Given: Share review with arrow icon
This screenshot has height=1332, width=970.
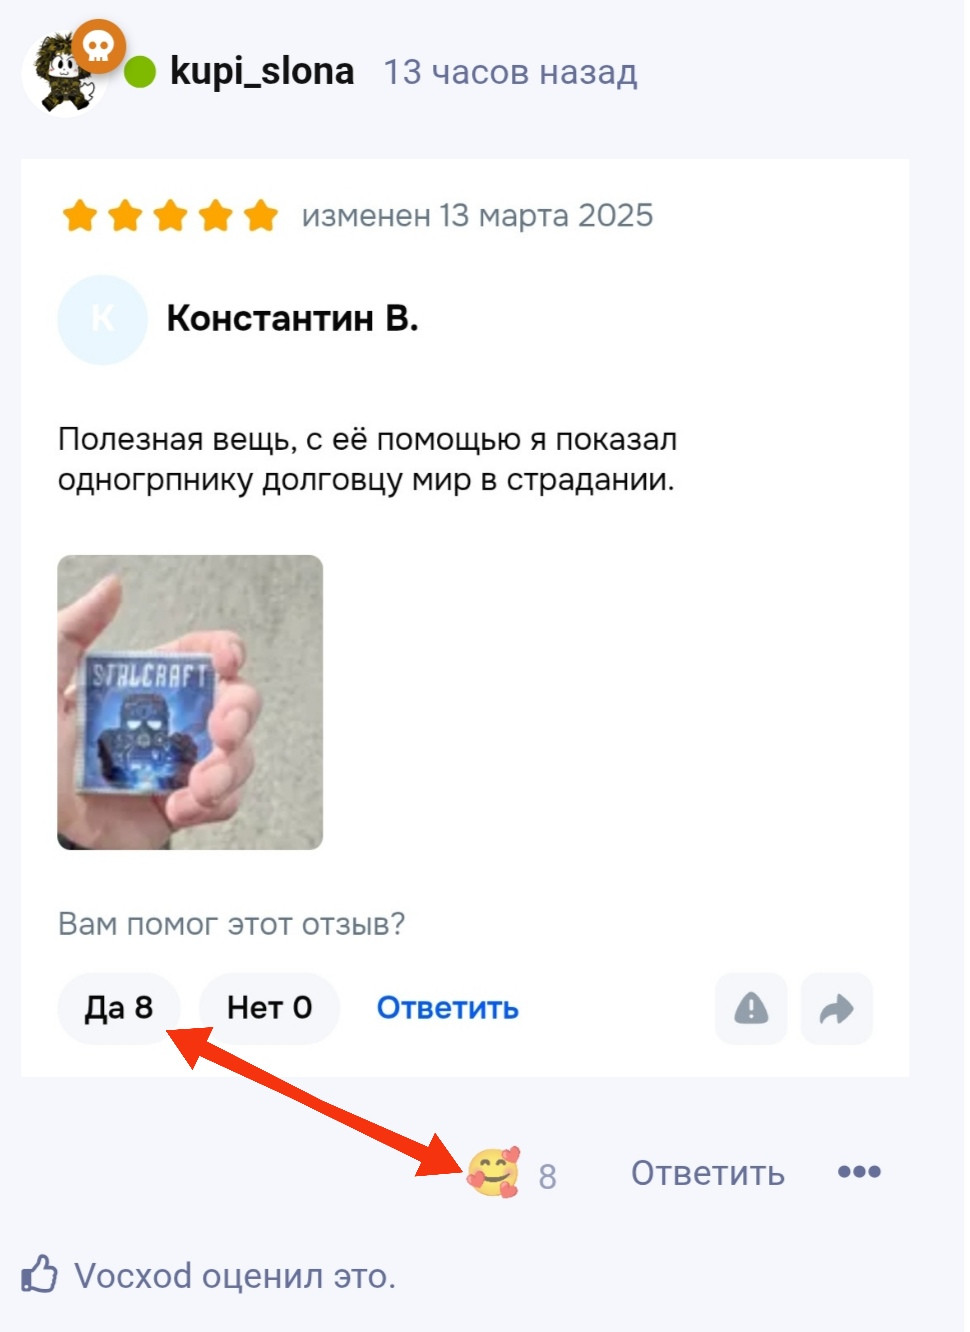Looking at the screenshot, I should (836, 1008).
